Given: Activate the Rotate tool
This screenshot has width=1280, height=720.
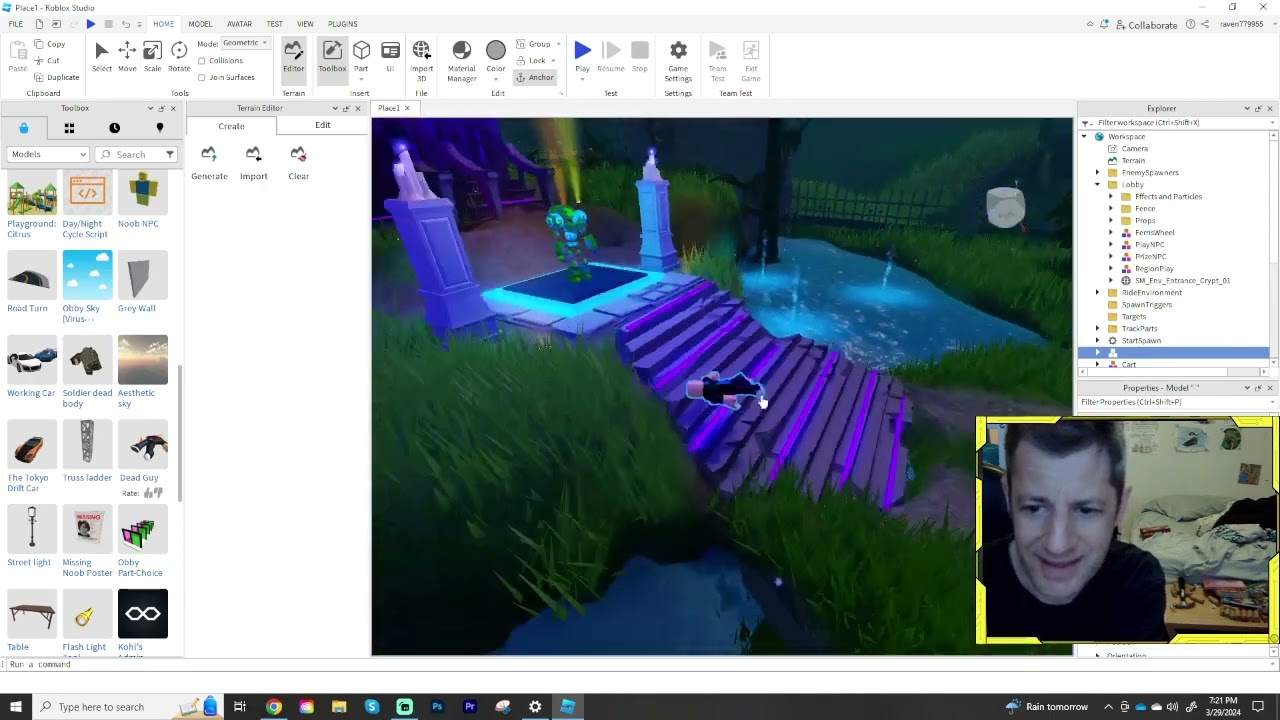Looking at the screenshot, I should 179,57.
